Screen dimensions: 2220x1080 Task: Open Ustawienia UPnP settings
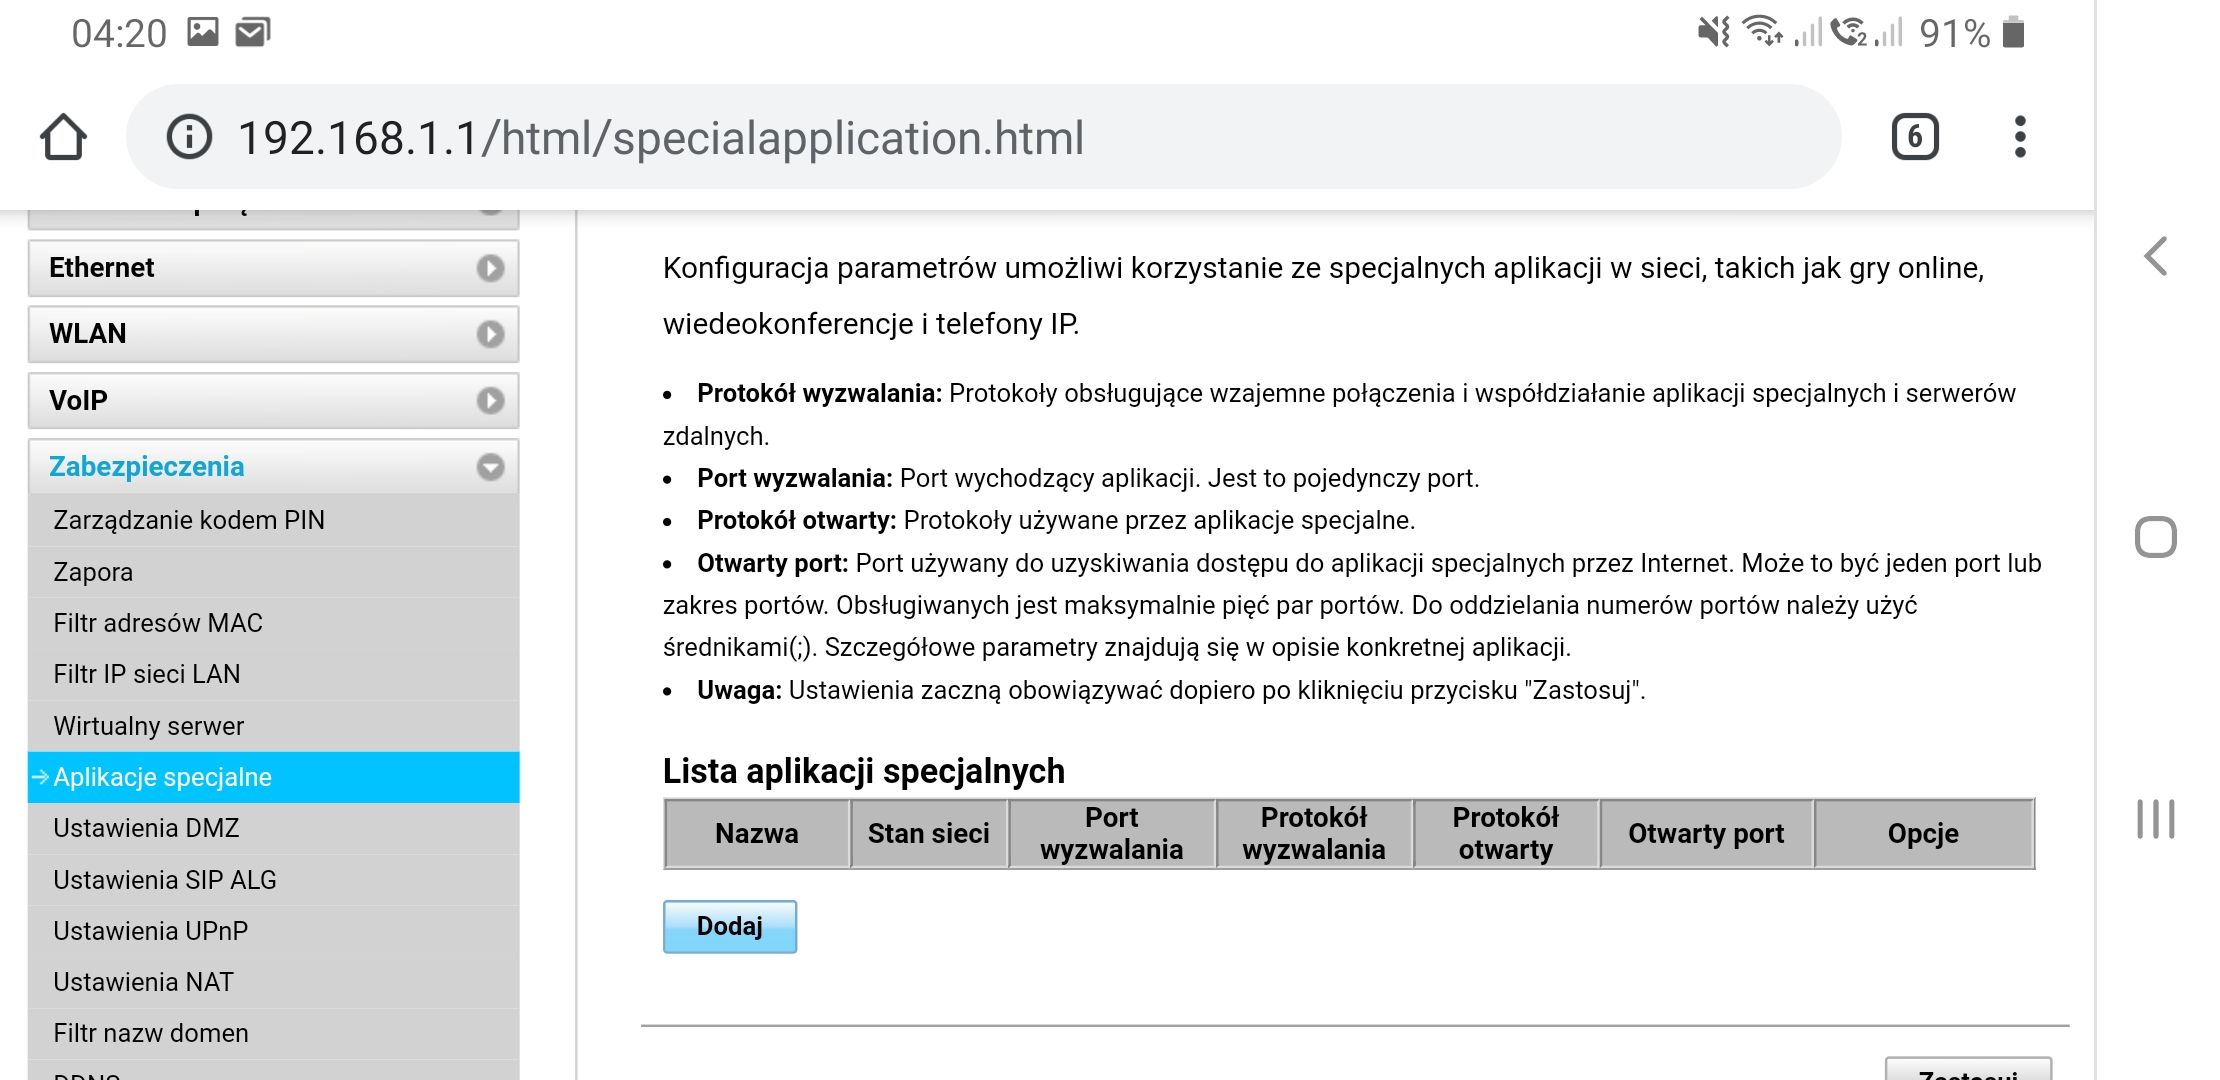tap(151, 931)
